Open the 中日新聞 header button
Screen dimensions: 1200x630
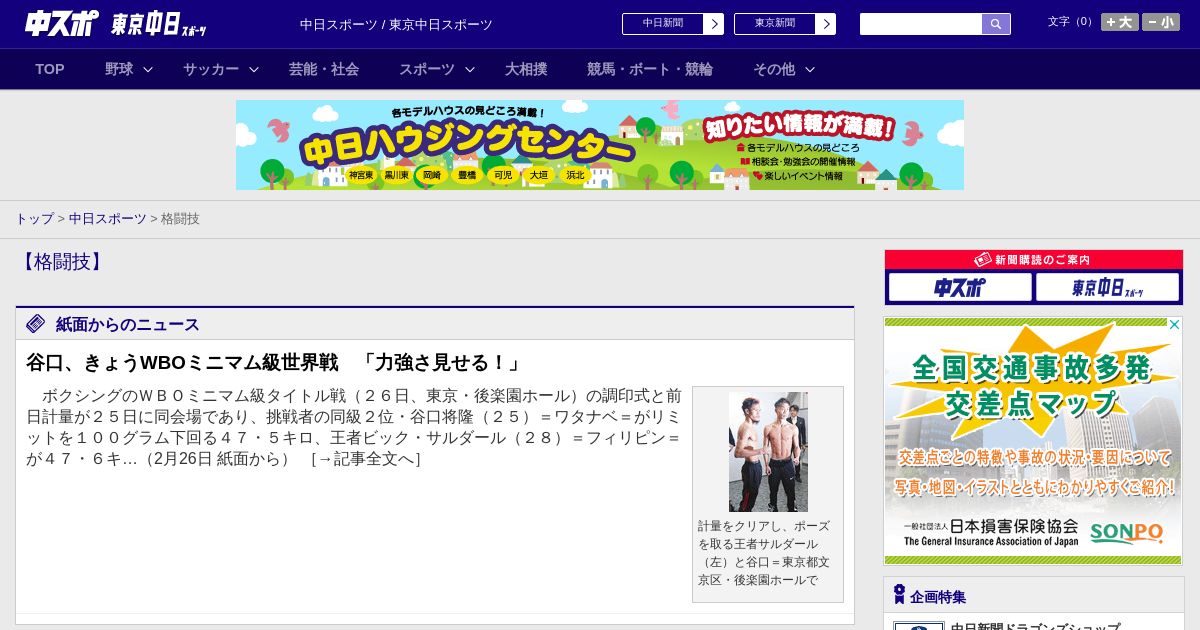tap(662, 24)
